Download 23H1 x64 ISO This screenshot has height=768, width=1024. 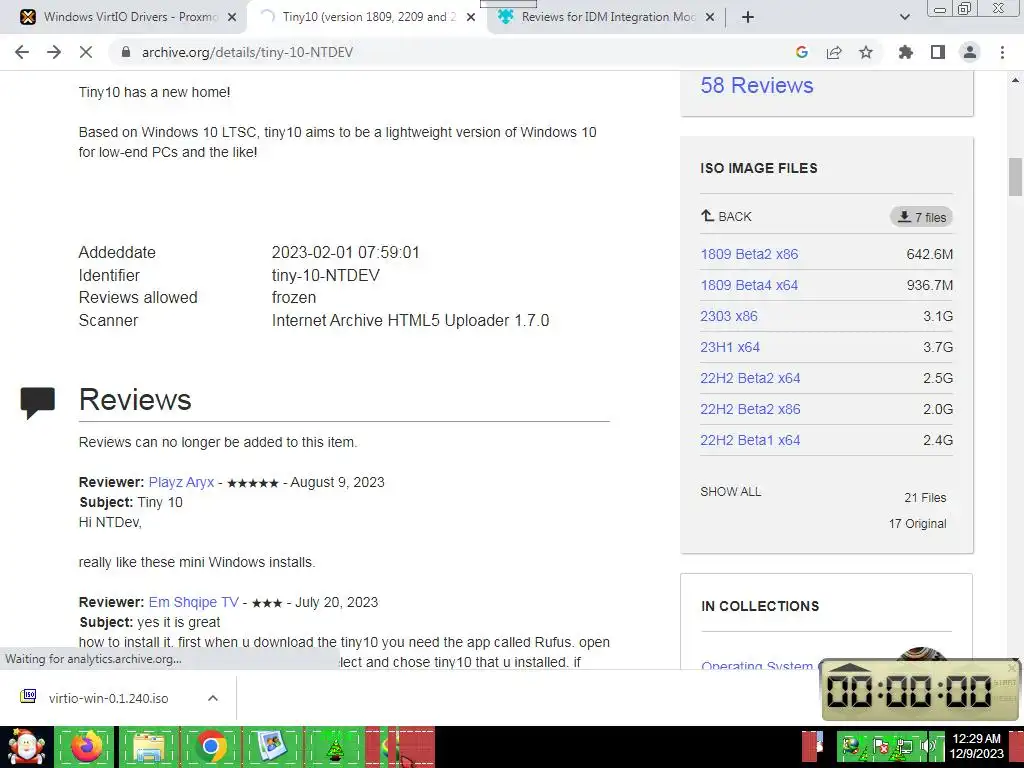coord(730,347)
